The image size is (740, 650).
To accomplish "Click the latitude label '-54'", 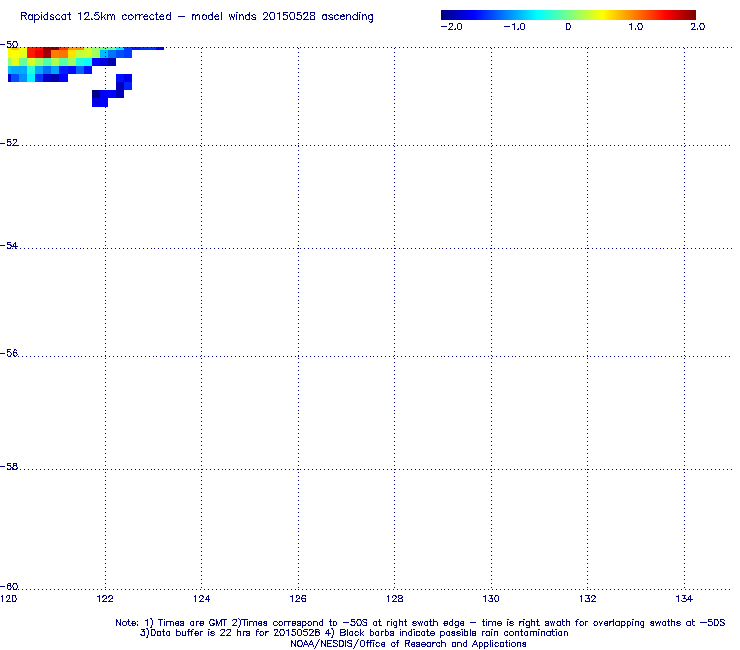I will (x=9, y=245).
